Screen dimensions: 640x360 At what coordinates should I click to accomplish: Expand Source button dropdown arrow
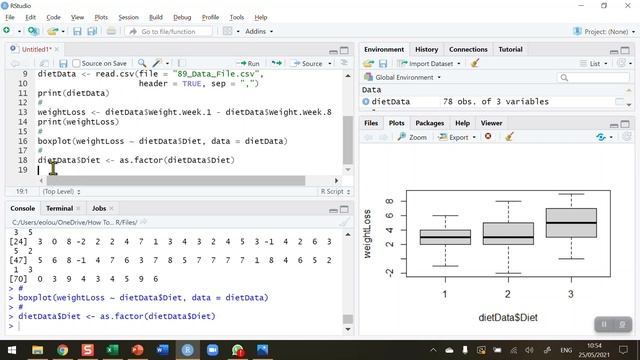(330, 63)
